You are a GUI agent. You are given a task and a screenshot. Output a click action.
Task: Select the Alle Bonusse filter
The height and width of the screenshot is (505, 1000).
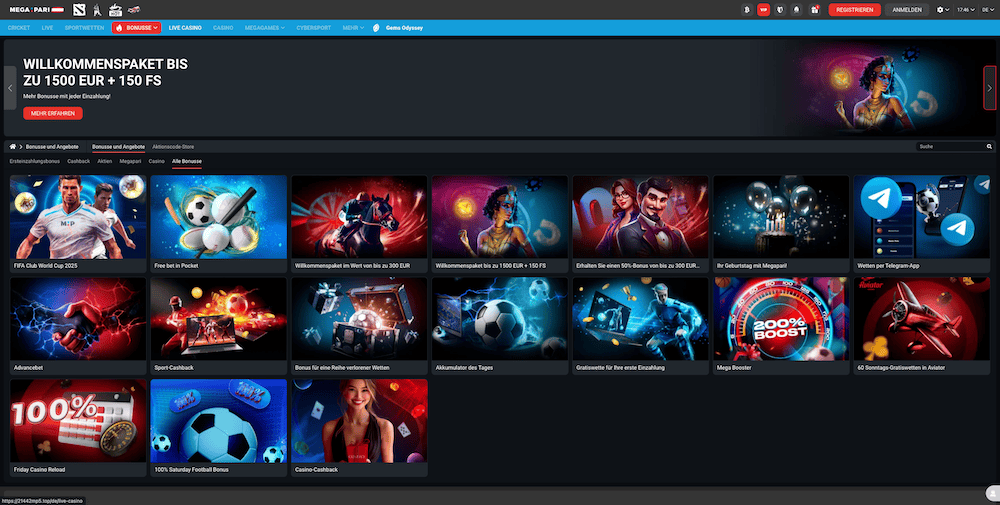187,161
